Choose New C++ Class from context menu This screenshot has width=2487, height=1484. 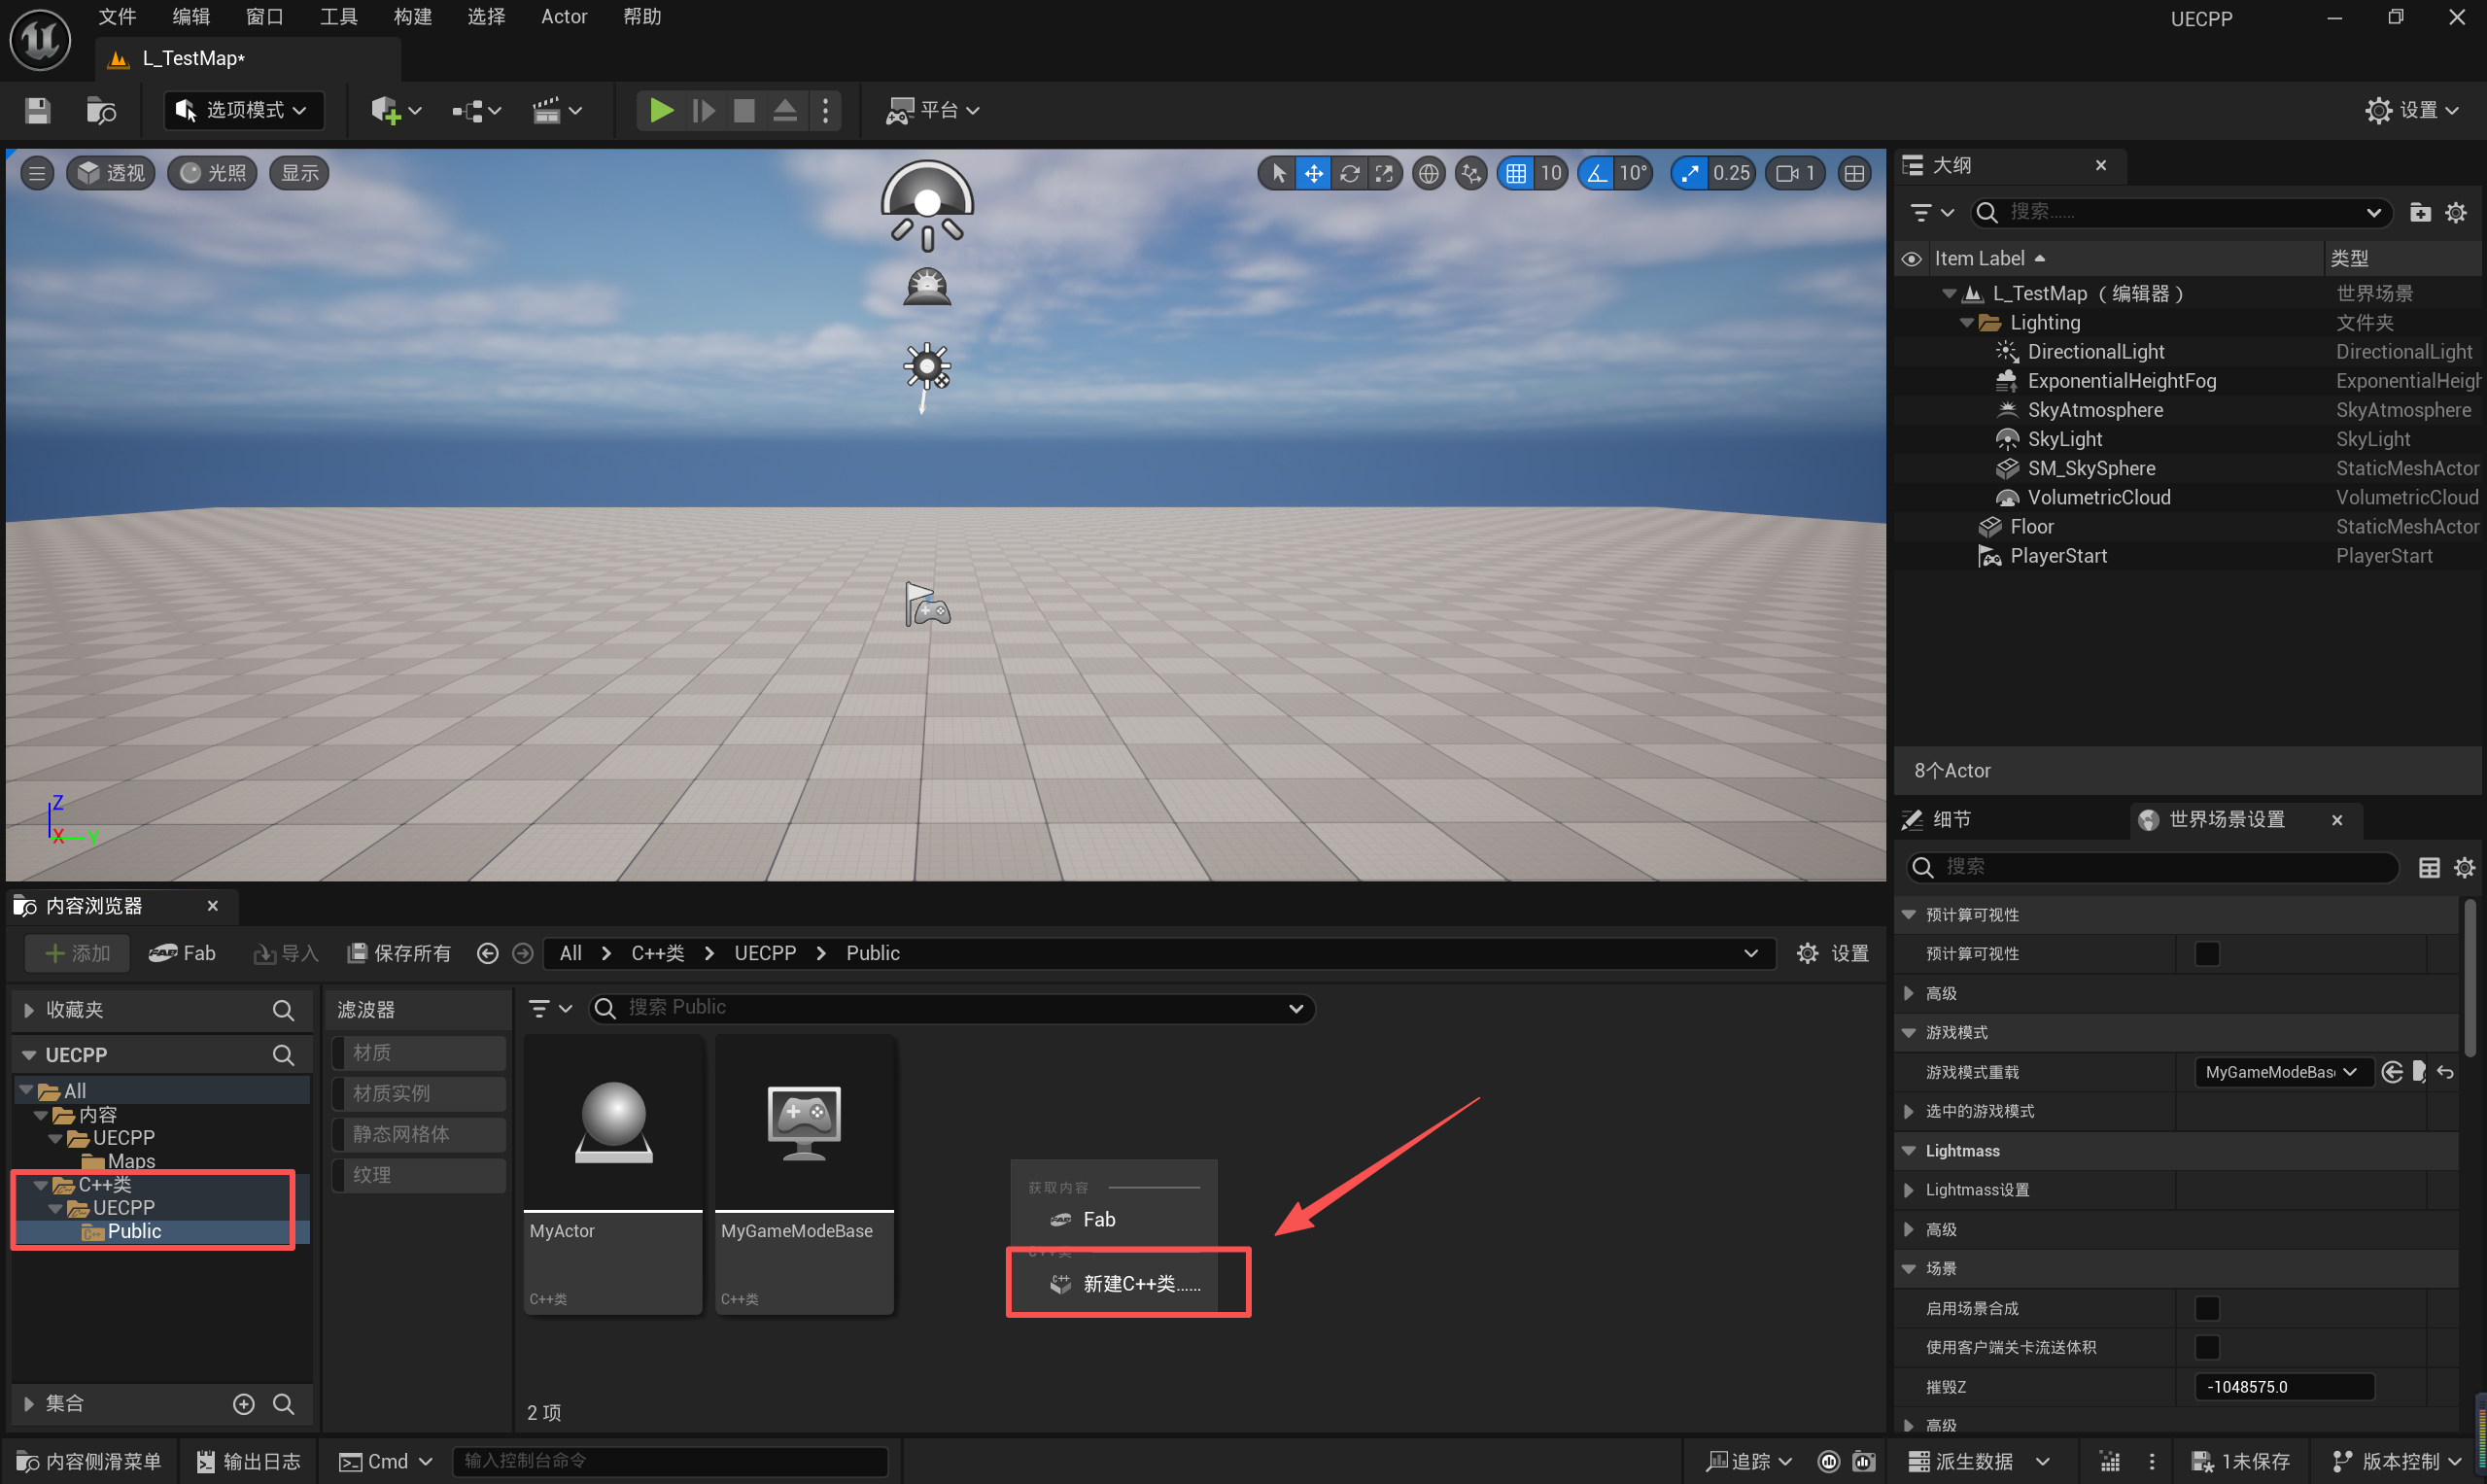[x=1128, y=1283]
